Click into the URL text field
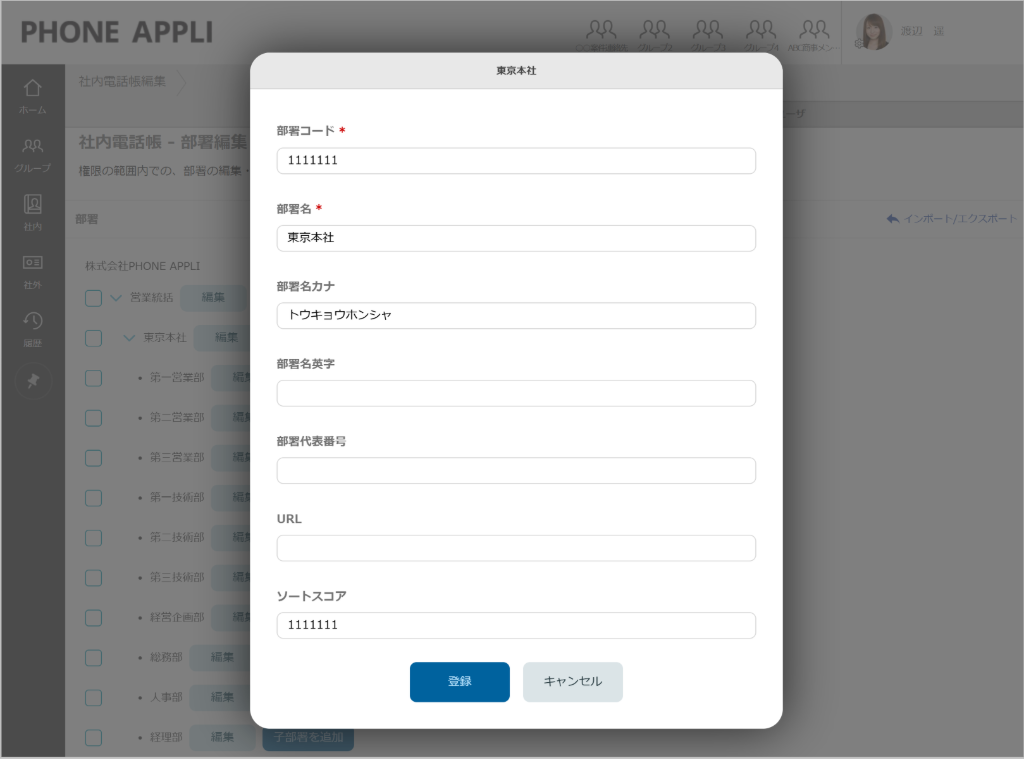The height and width of the screenshot is (759, 1024). 516,548
